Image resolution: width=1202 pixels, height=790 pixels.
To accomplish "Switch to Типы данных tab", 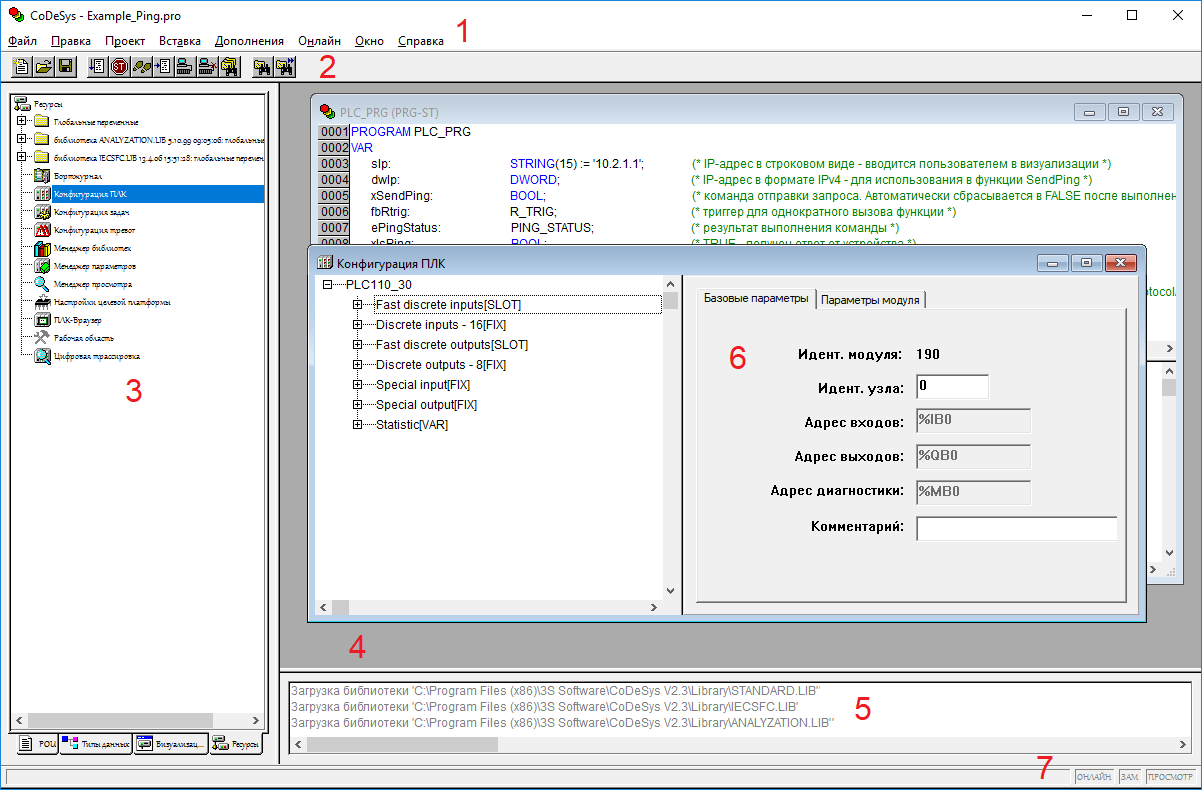I will pos(95,745).
